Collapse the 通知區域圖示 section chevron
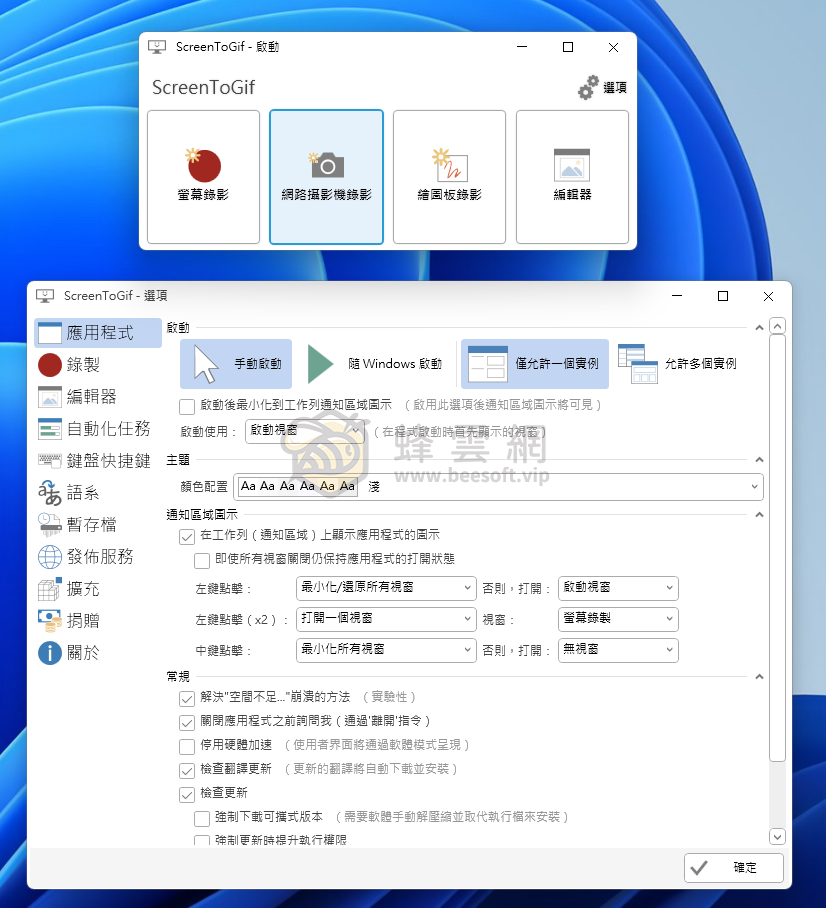Viewport: 826px width, 908px height. [759, 515]
